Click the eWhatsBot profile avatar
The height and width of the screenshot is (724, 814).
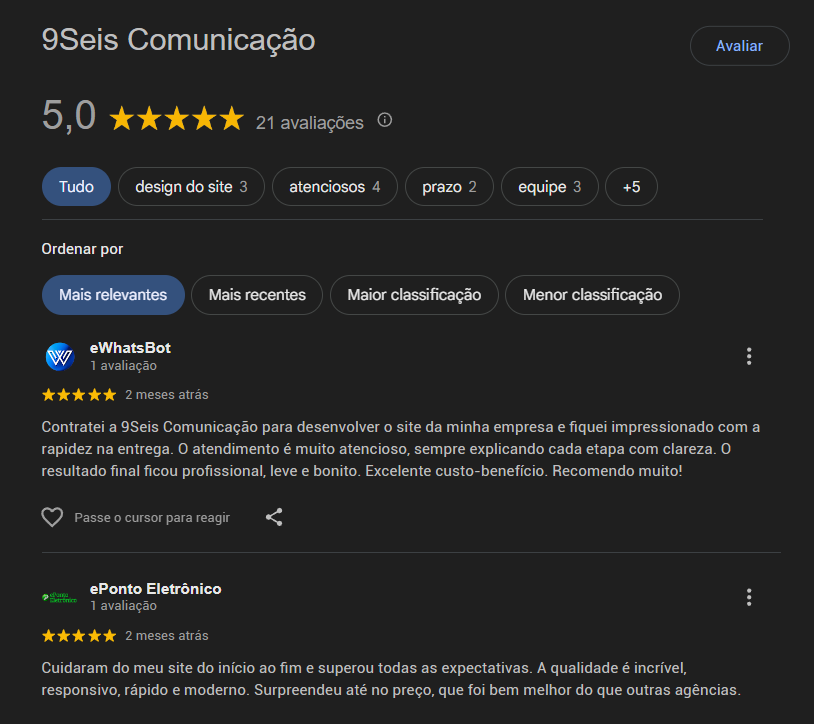(60, 356)
